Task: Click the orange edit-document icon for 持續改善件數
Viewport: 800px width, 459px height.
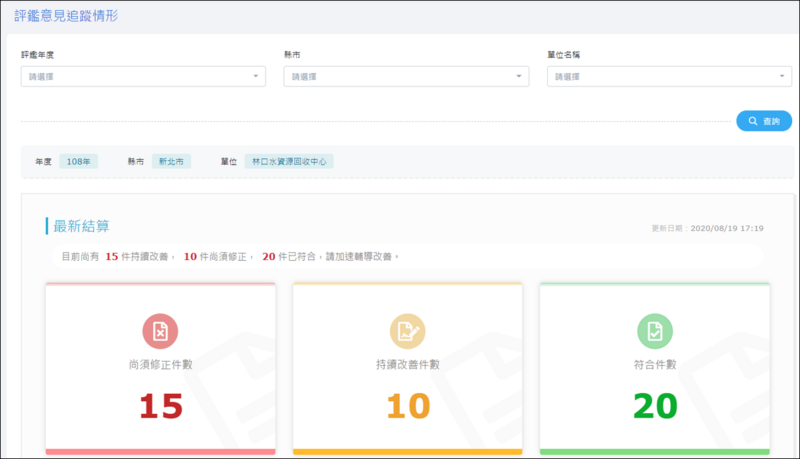Action: pos(407,331)
